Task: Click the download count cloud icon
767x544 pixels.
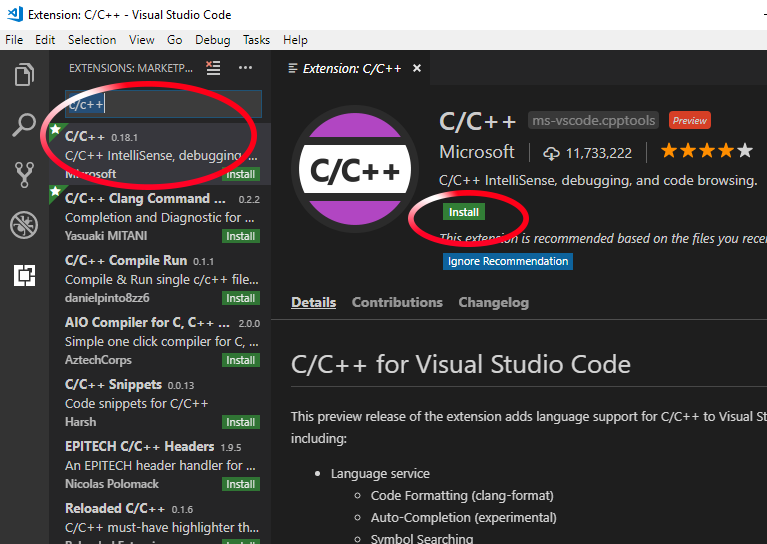Action: pos(551,154)
